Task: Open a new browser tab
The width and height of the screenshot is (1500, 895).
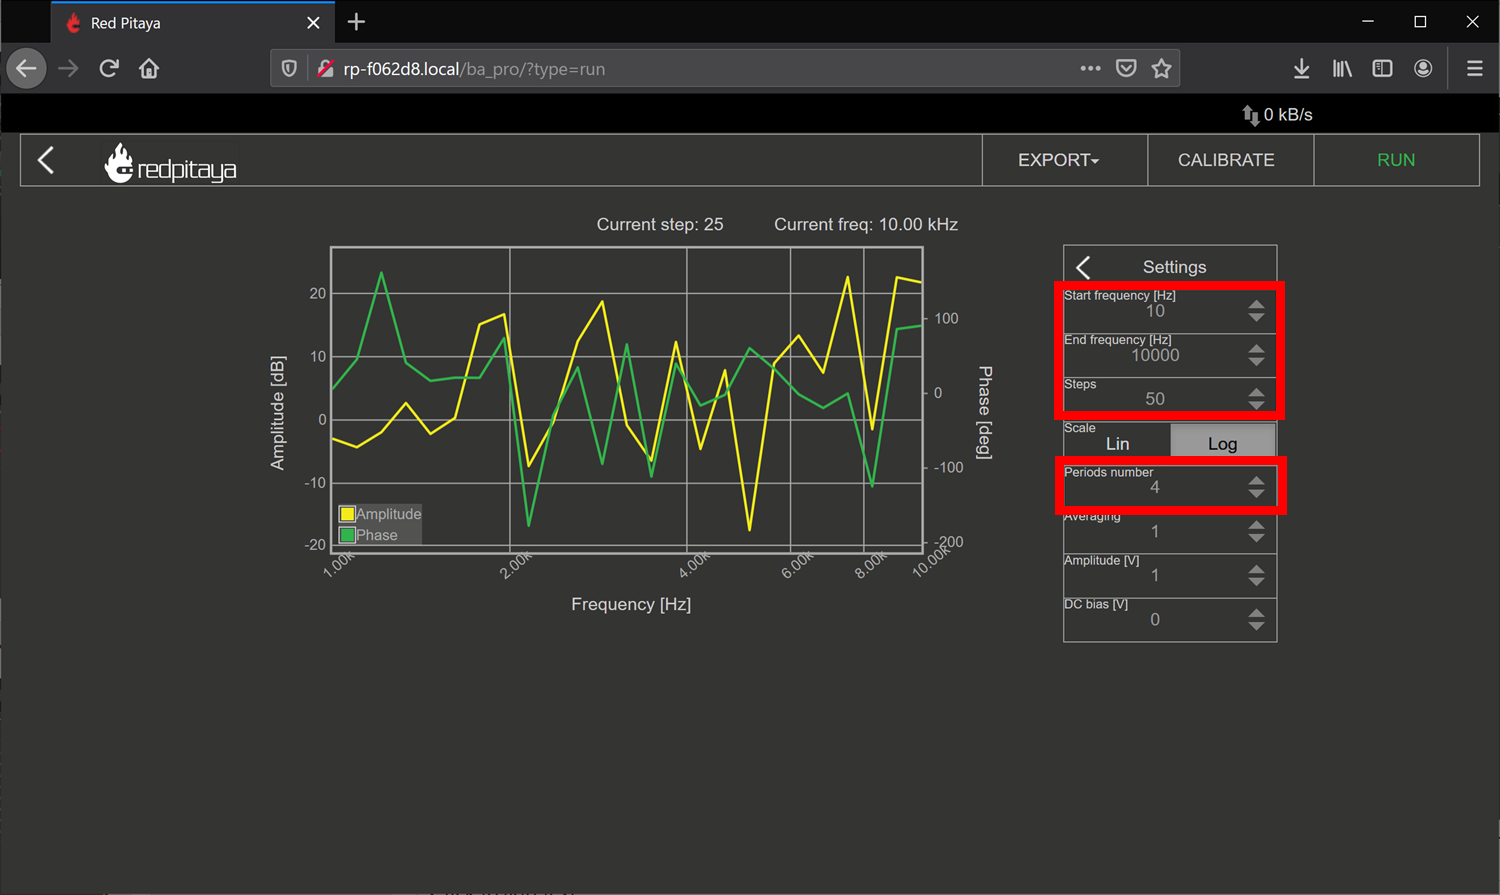Action: pyautogui.click(x=357, y=22)
